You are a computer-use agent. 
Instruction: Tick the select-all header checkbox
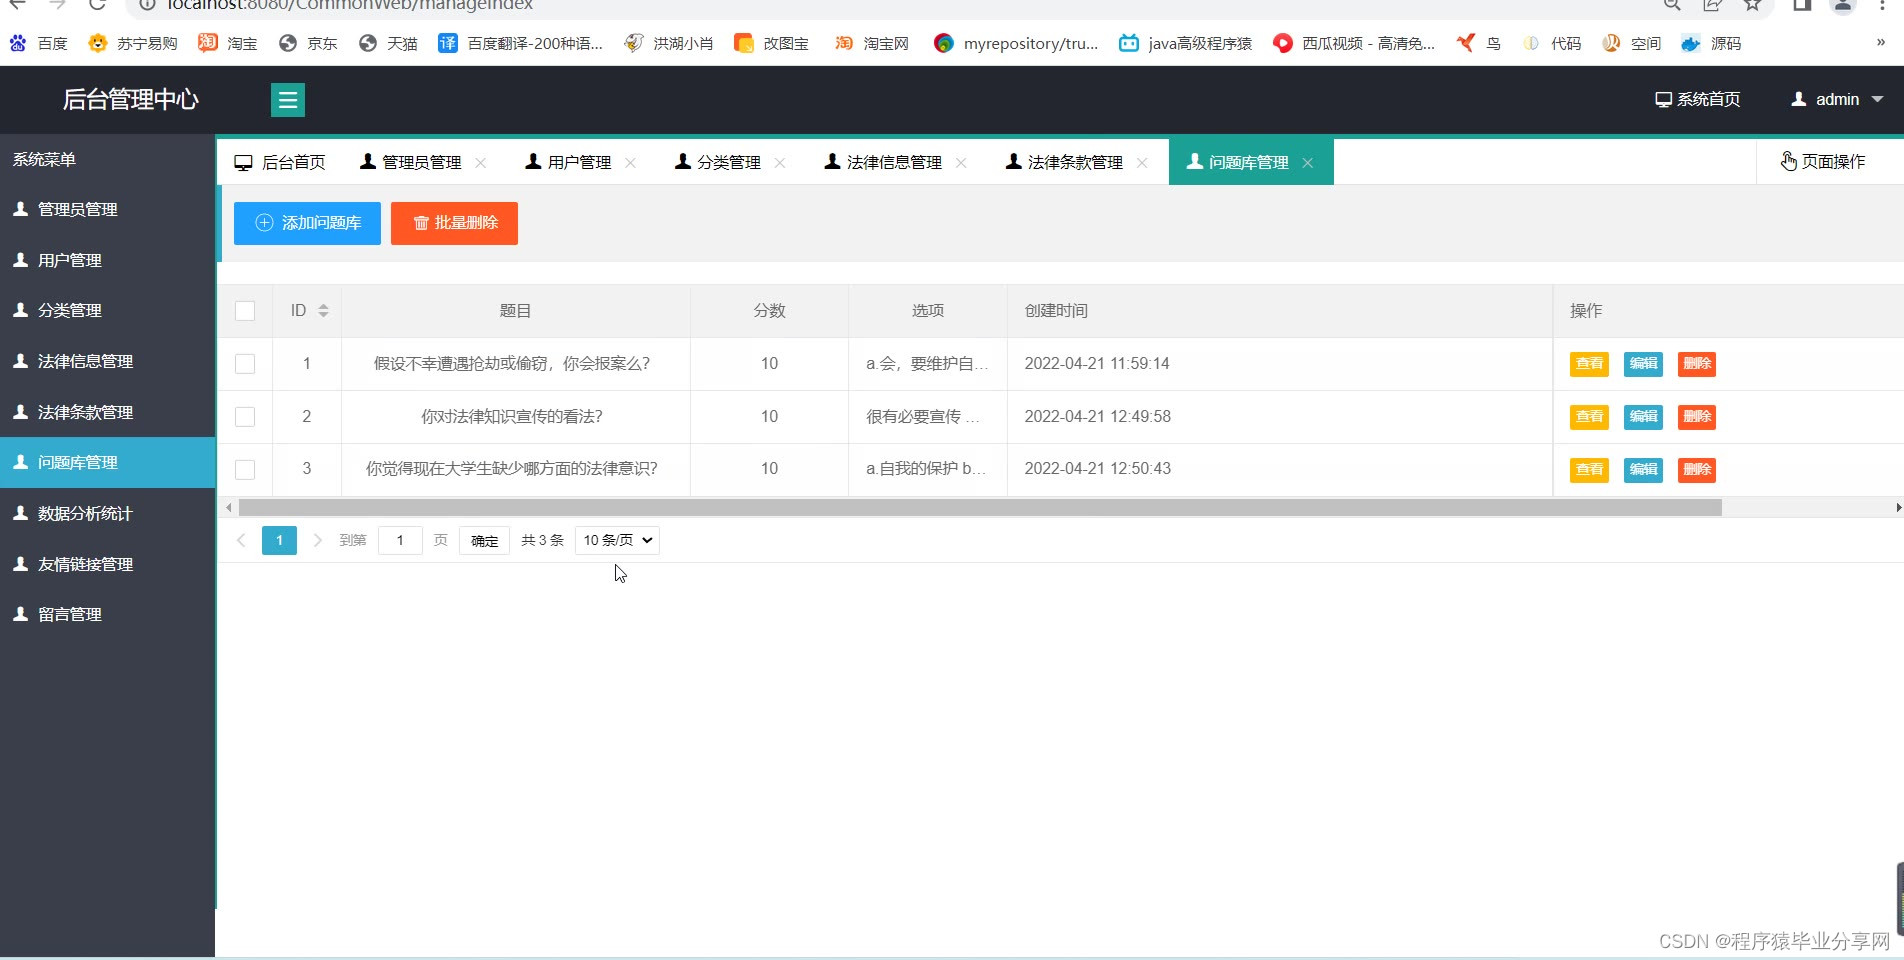245,311
